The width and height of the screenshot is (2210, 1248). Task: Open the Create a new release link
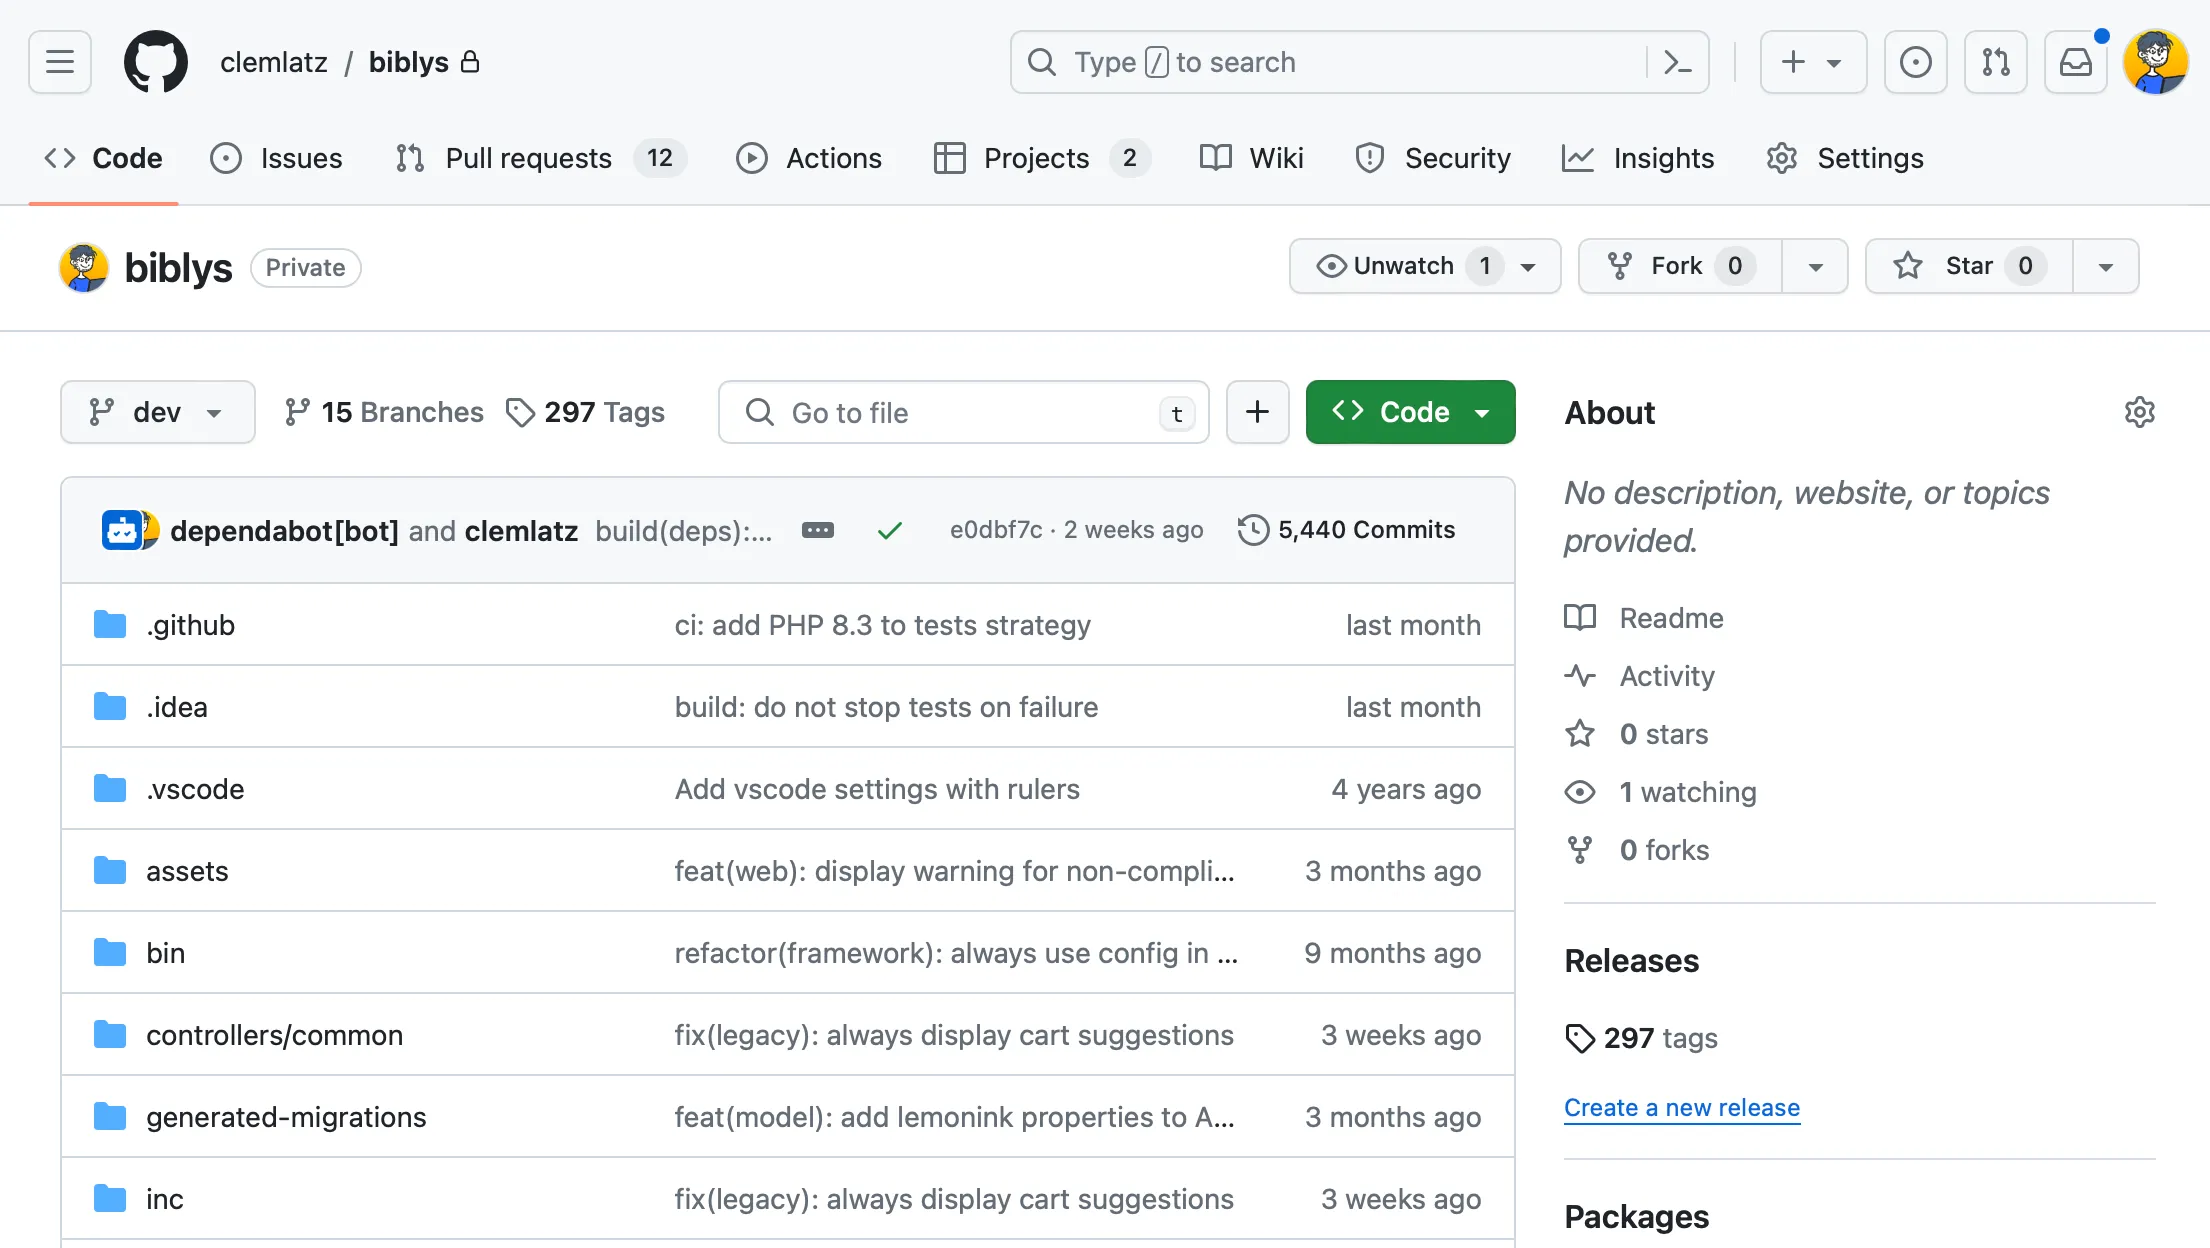tap(1681, 1107)
